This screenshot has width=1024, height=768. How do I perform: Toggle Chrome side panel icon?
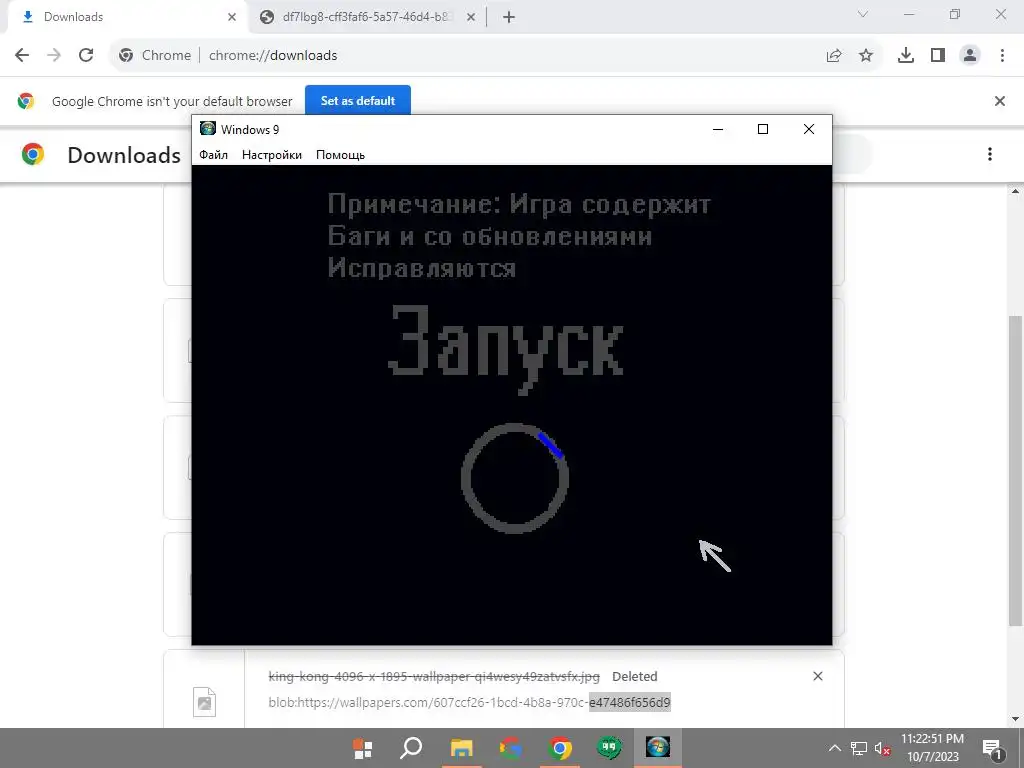click(x=938, y=56)
